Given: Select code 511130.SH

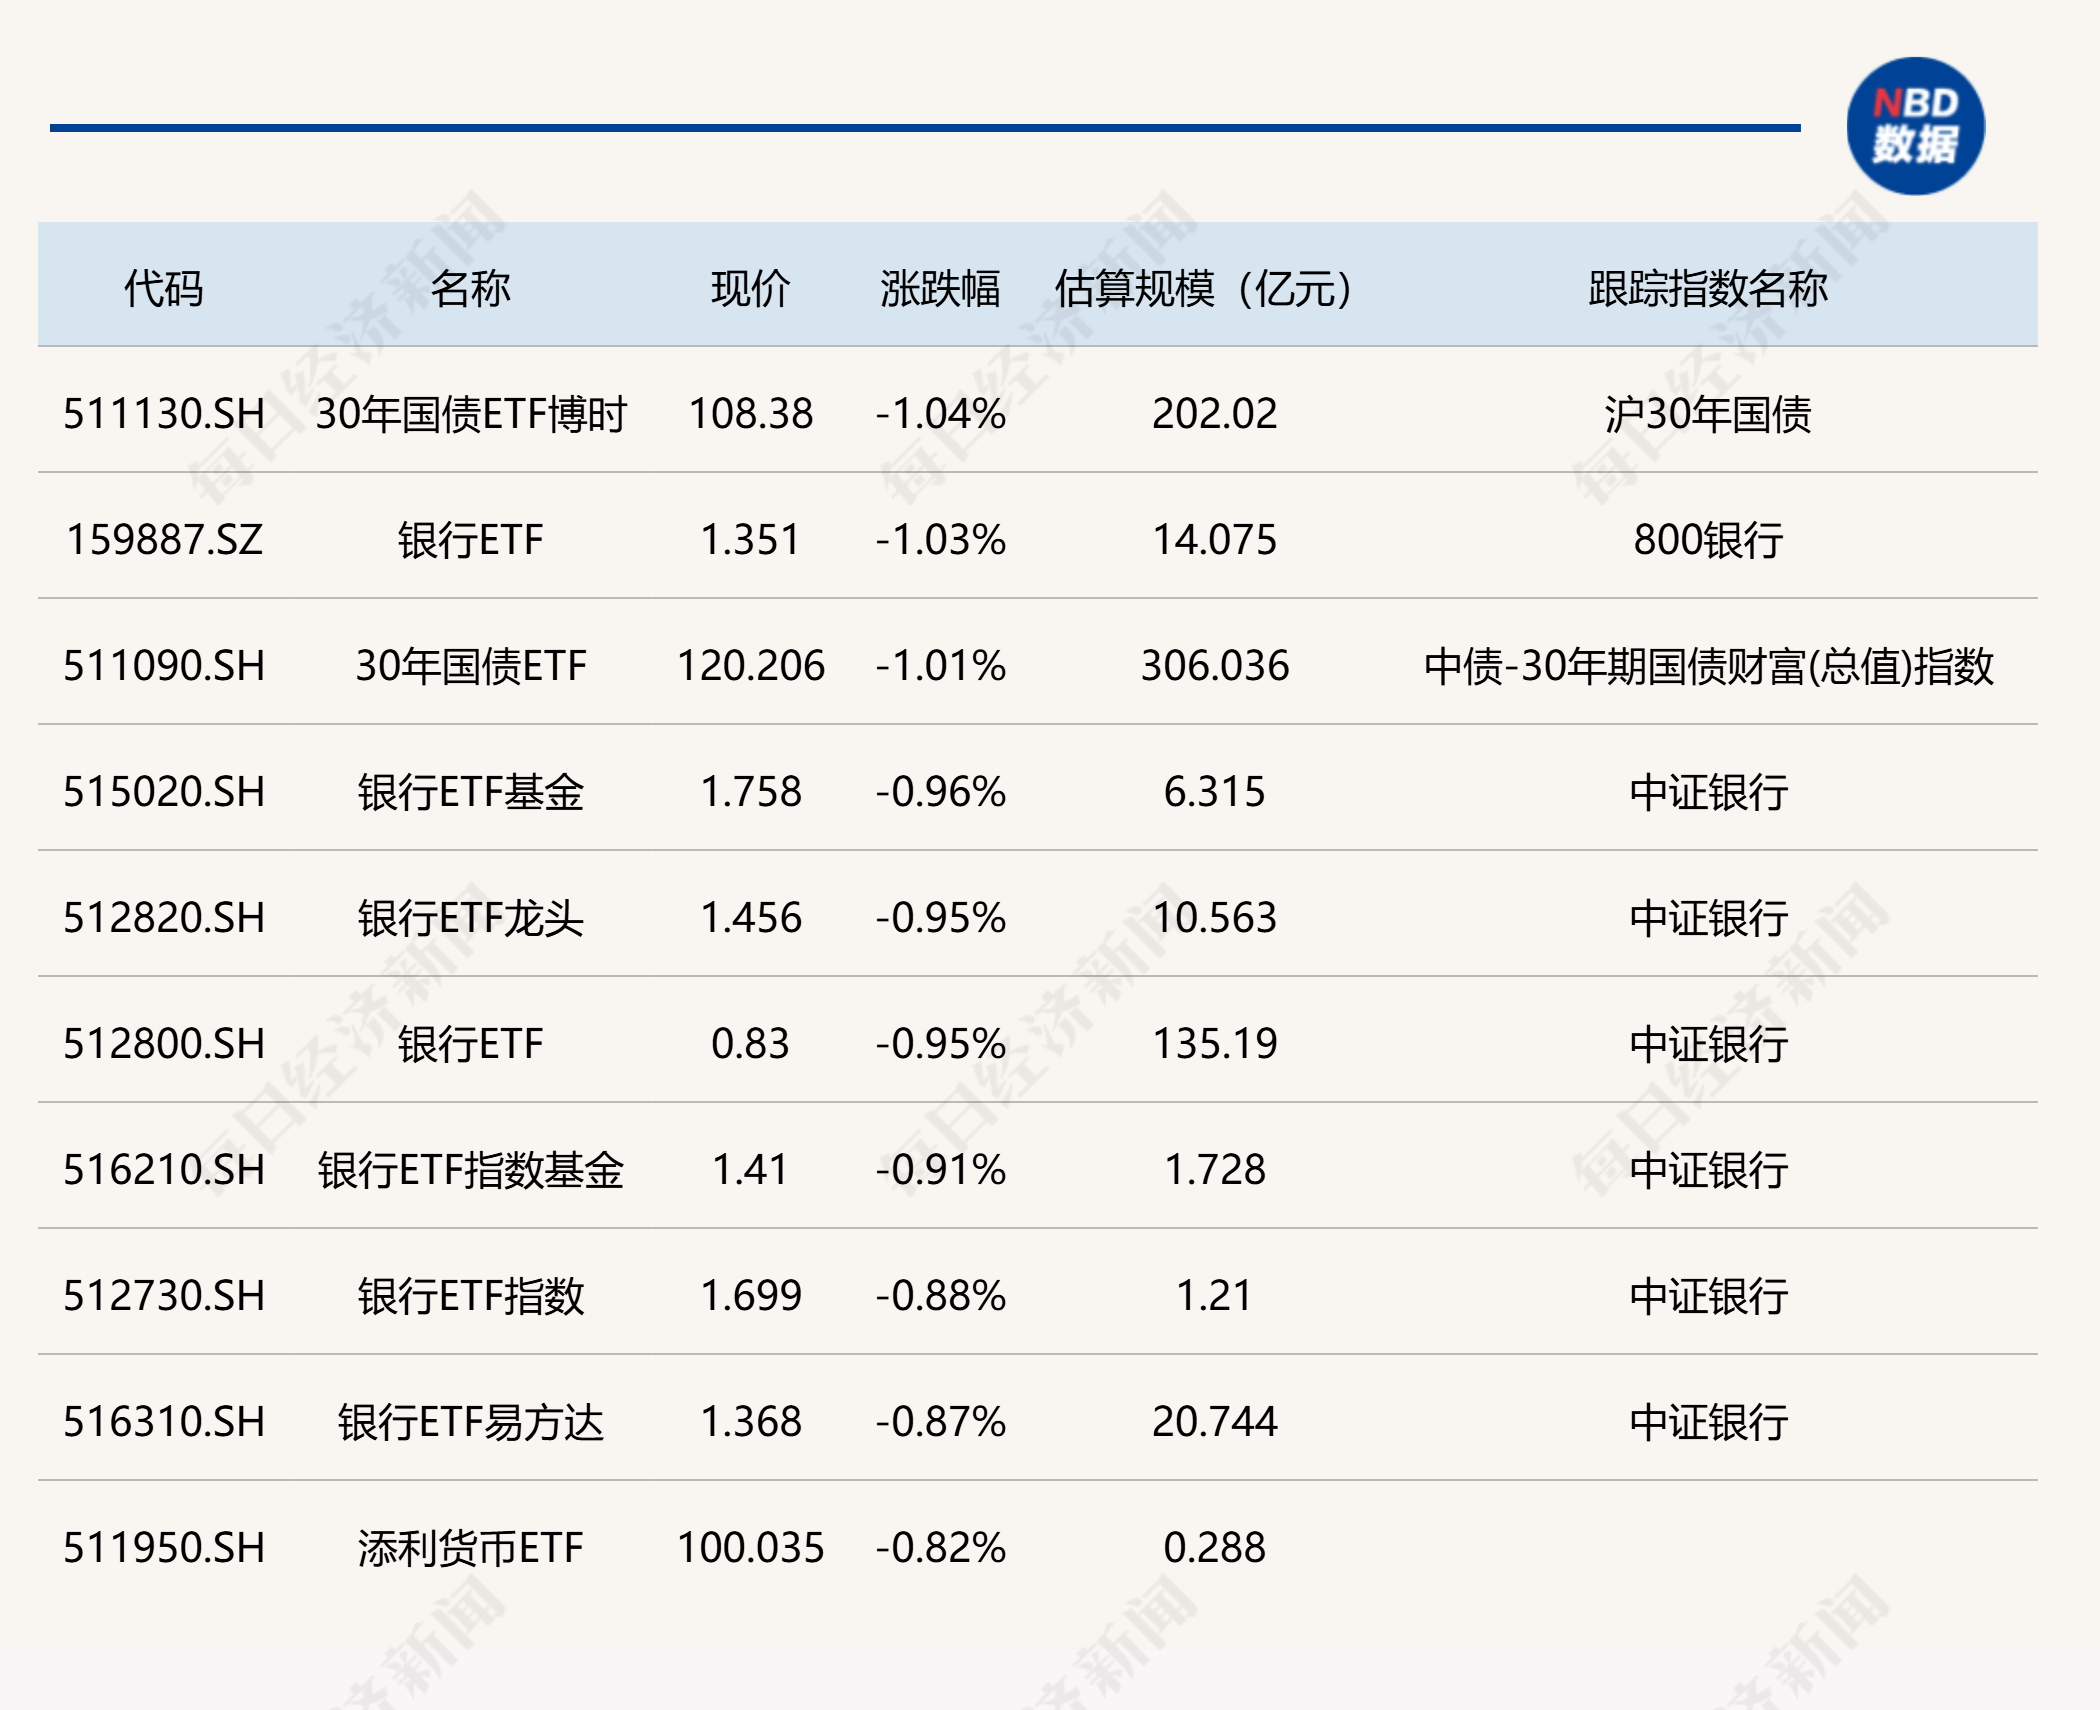Looking at the screenshot, I should (x=164, y=414).
